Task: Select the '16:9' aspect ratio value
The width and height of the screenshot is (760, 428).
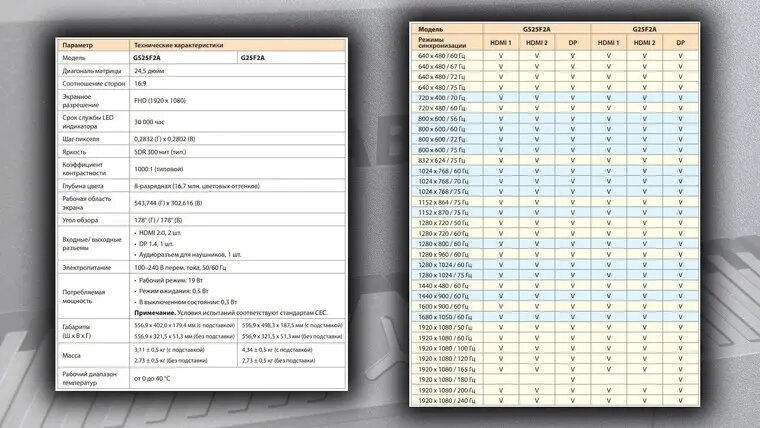Action: click(x=140, y=83)
